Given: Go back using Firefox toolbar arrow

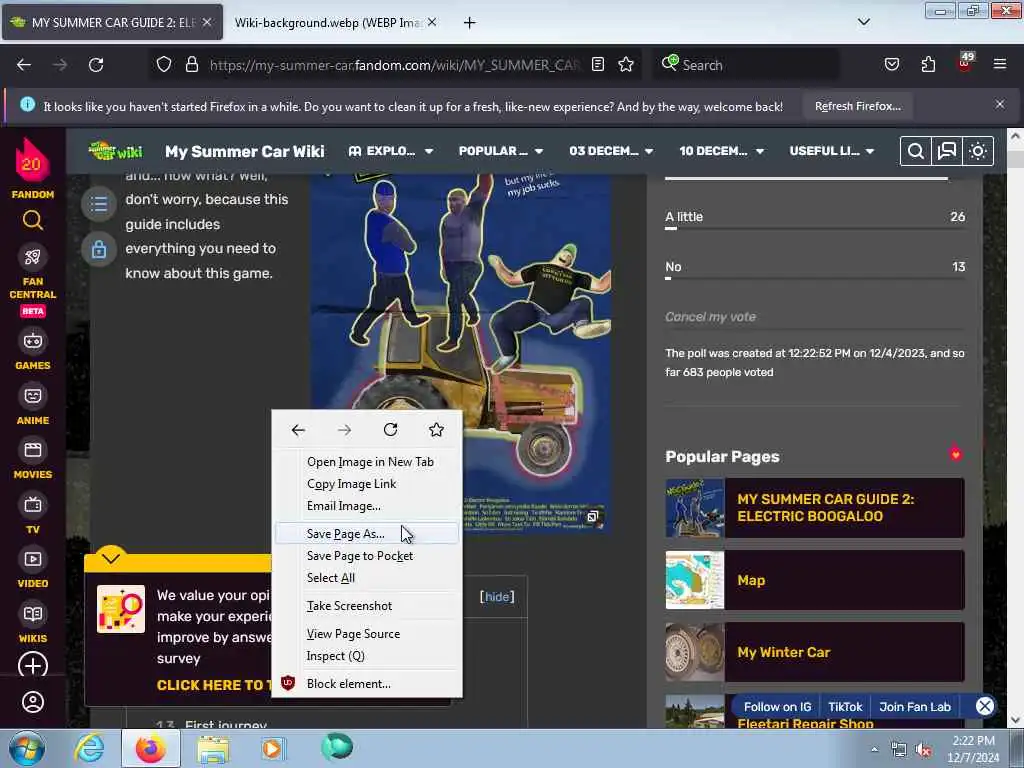Looking at the screenshot, I should pyautogui.click(x=24, y=64).
